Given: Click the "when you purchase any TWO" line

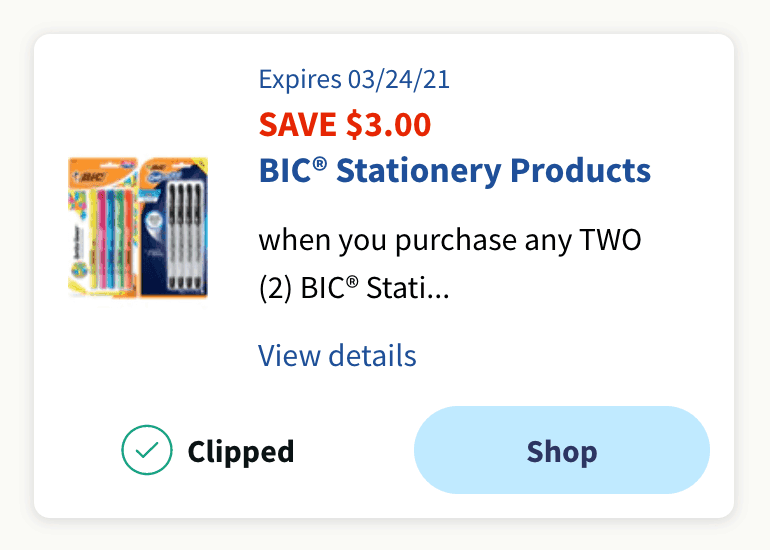Looking at the screenshot, I should (x=449, y=241).
